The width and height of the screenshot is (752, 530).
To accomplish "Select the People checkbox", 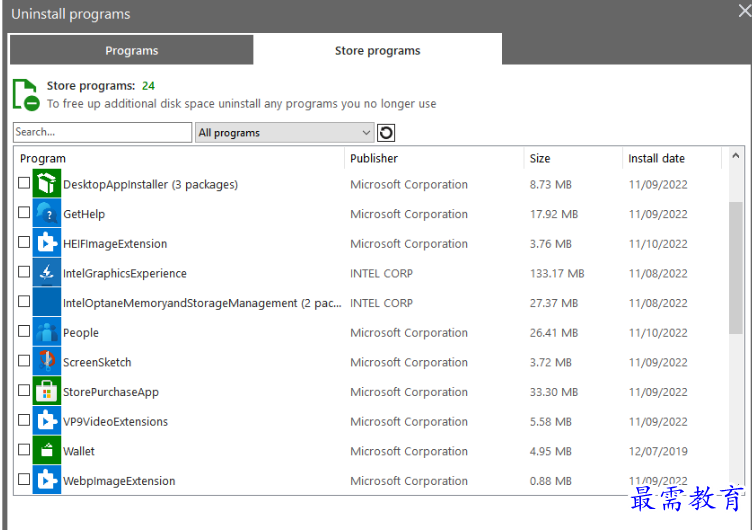I will click(24, 331).
